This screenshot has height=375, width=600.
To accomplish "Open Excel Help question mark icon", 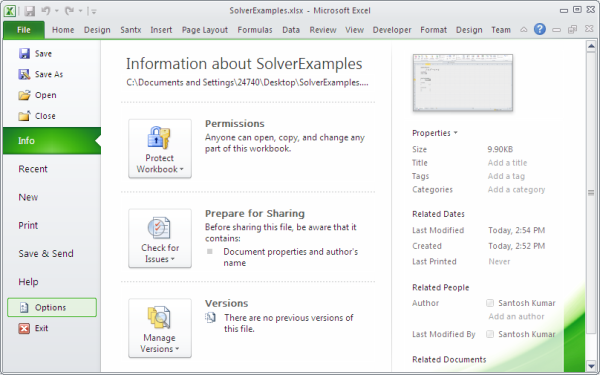I will coord(540,29).
